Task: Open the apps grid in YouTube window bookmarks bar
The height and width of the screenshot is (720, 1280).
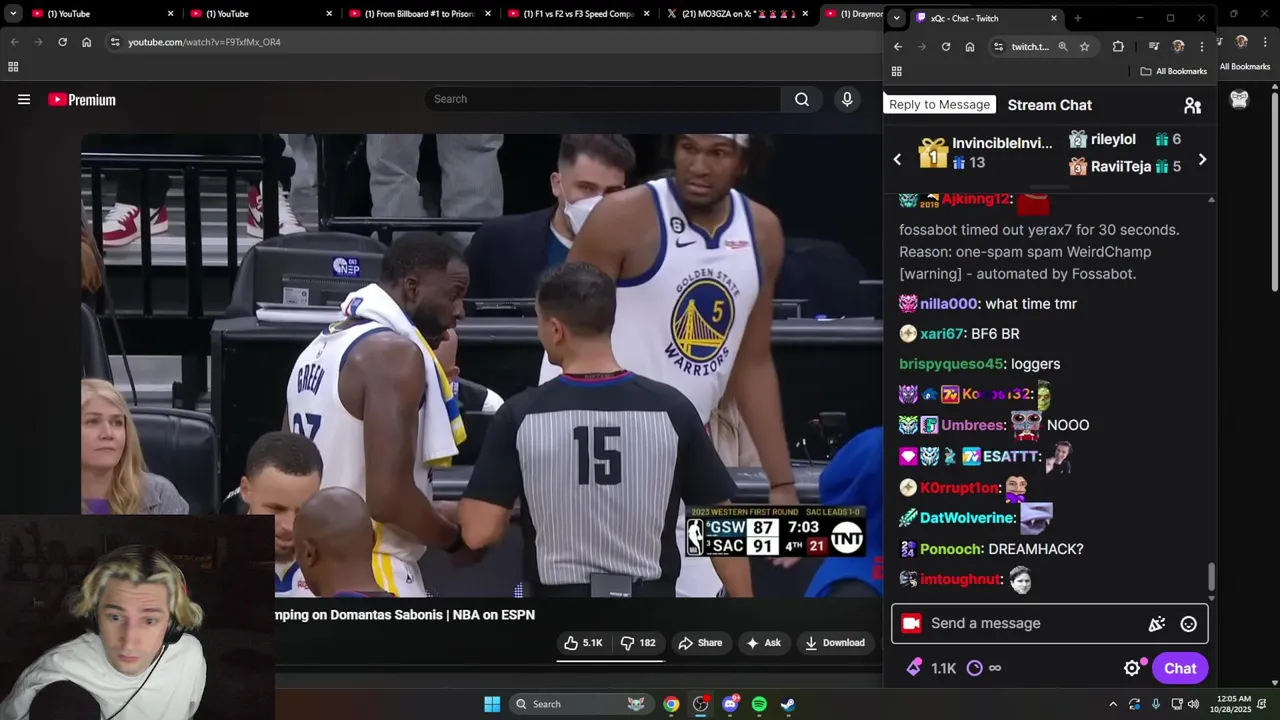Action: pos(13,67)
